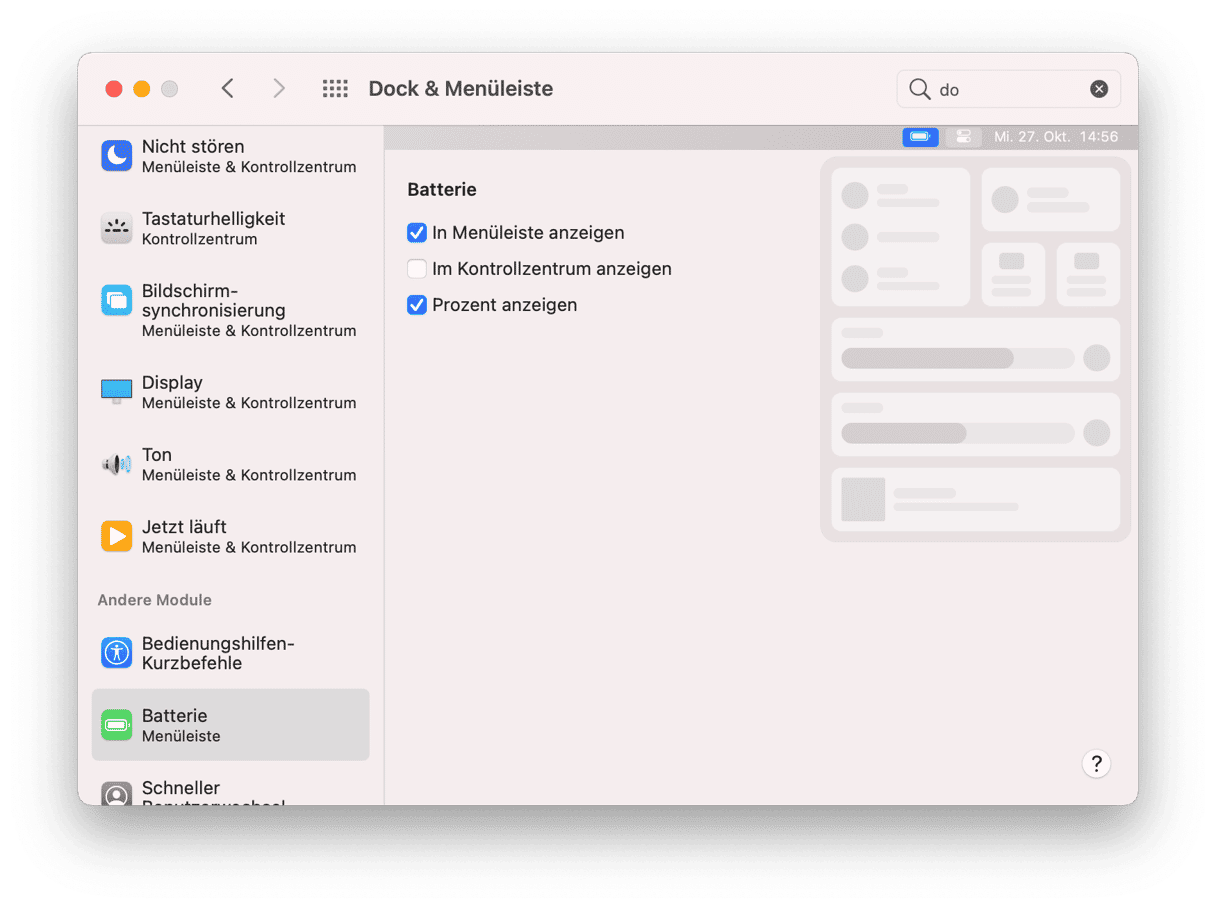Select Display in the sidebar

[x=230, y=392]
